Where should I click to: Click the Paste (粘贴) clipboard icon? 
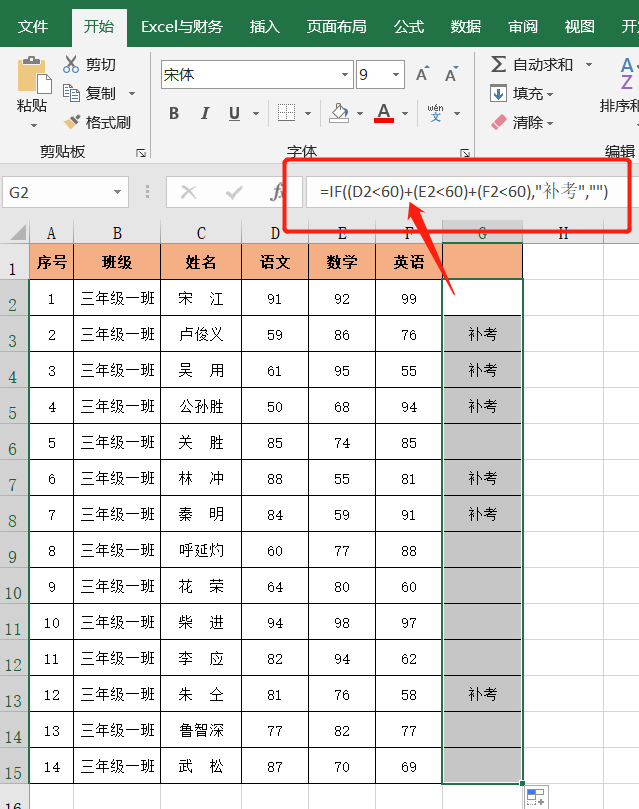[x=34, y=76]
